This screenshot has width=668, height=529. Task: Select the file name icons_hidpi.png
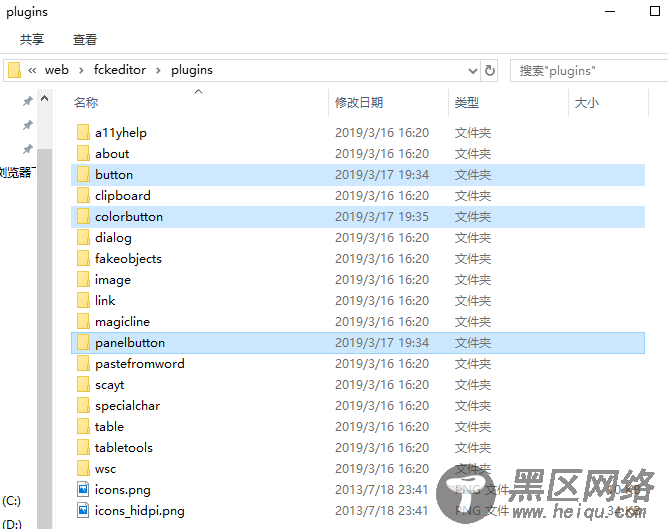[x=140, y=511]
